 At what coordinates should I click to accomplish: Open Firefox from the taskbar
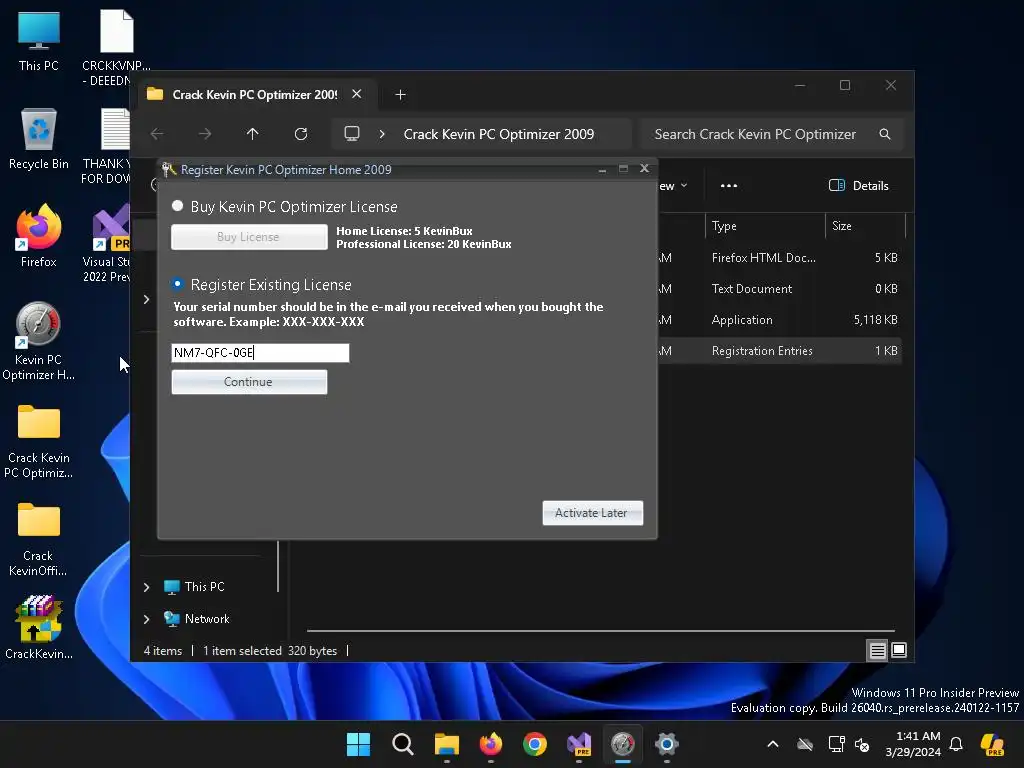(490, 744)
